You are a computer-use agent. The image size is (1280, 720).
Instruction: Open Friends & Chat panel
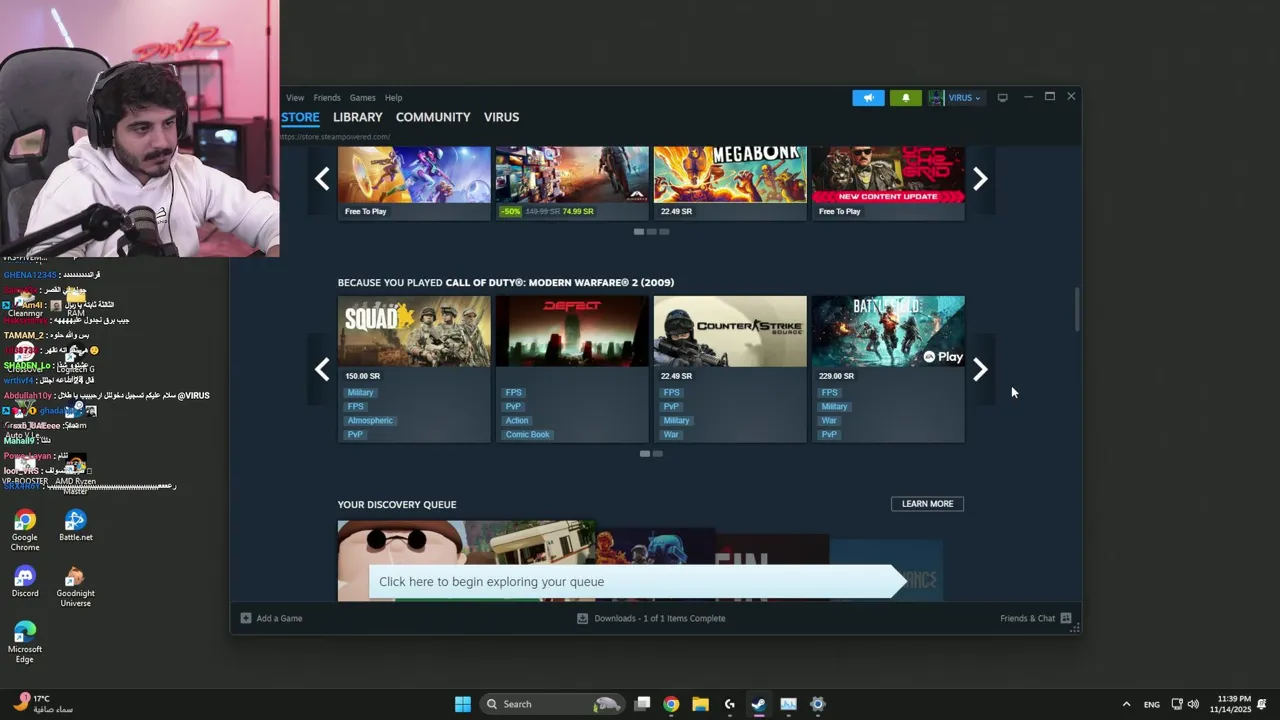(x=1035, y=618)
